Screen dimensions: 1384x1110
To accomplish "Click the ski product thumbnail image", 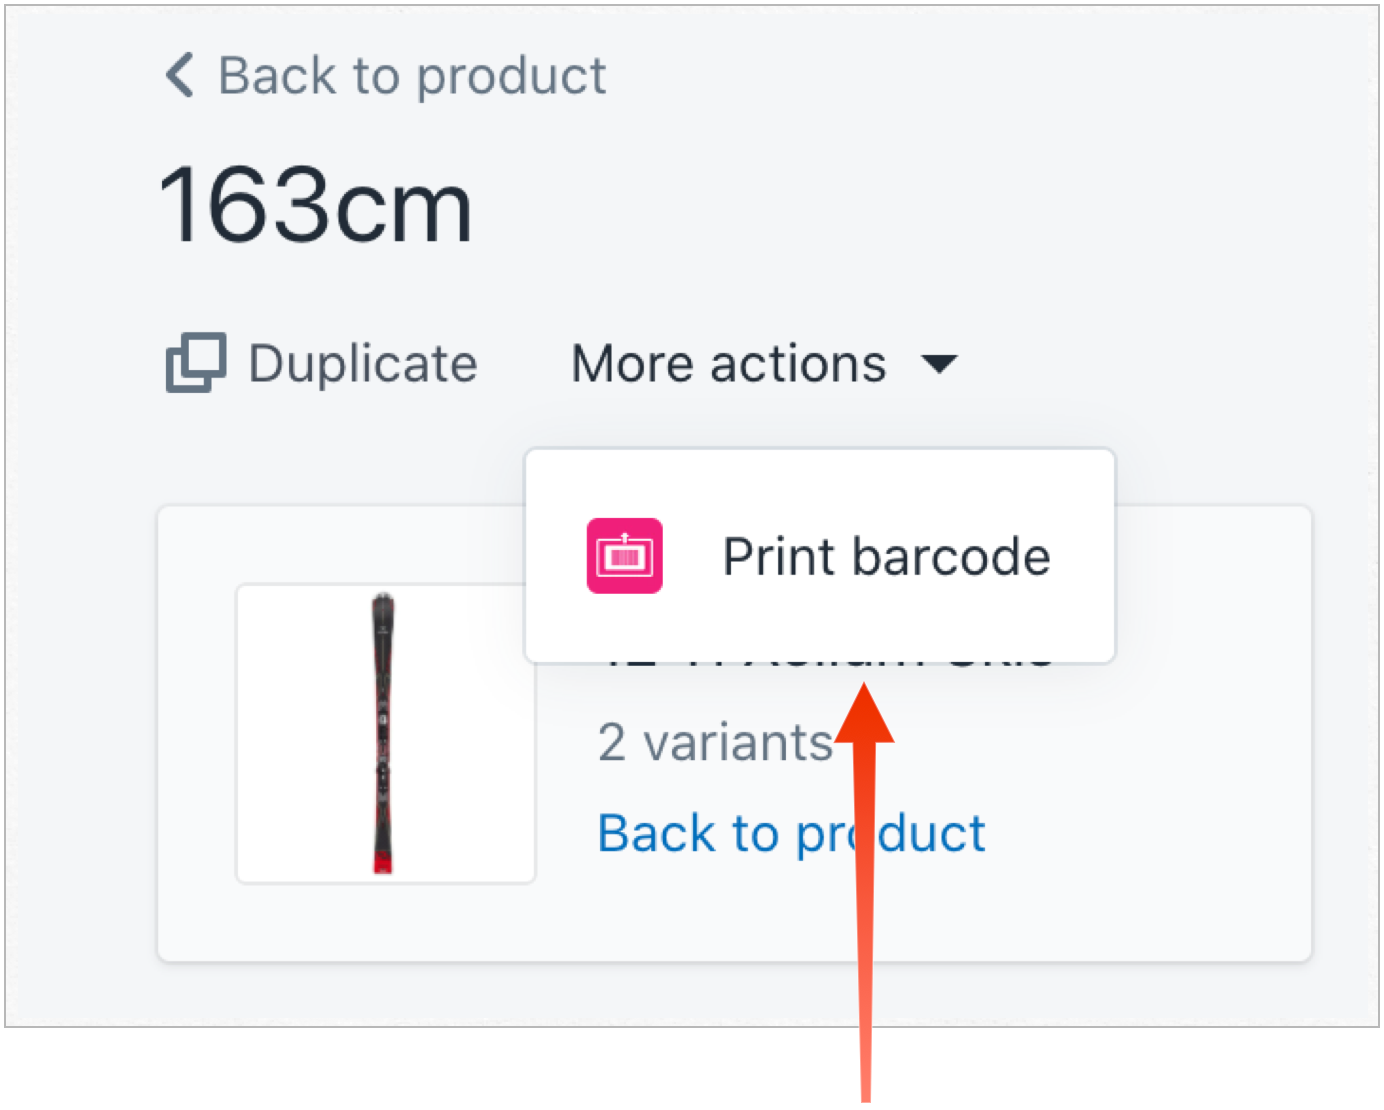I will click(x=384, y=733).
